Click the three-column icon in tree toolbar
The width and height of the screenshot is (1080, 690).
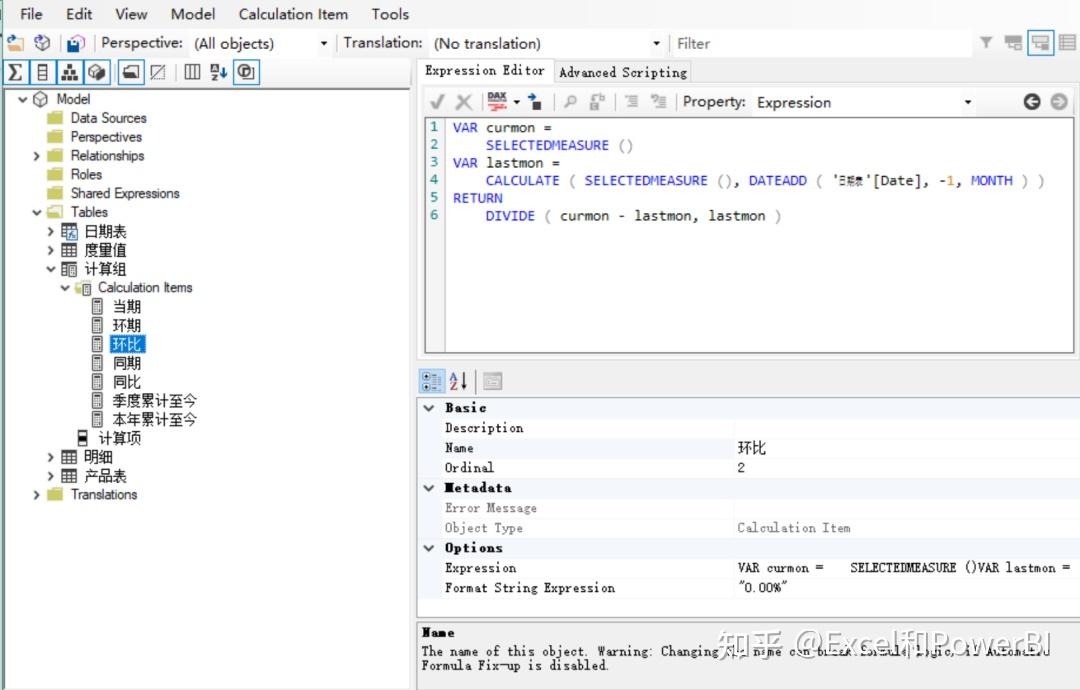pos(192,72)
